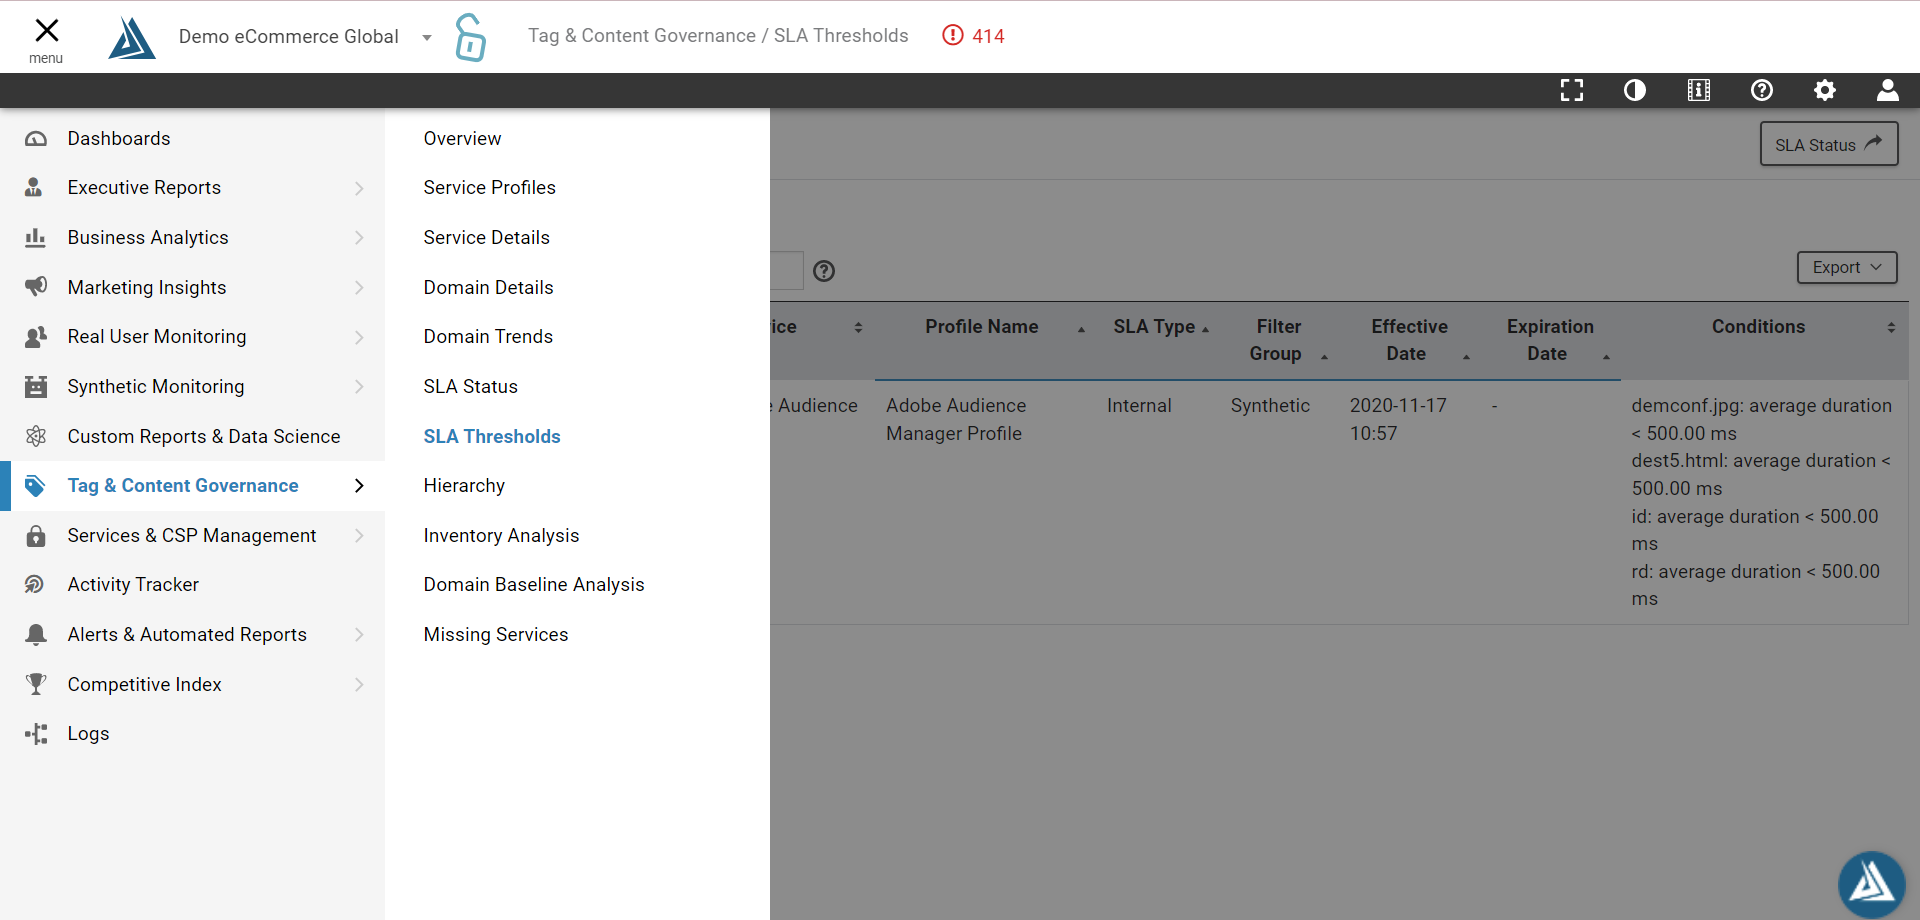Sort by the Filter Group column
Screen dimensions: 1920x920
(1279, 340)
